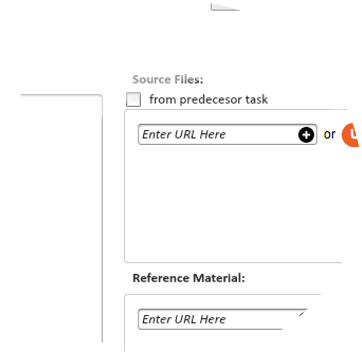Click the black plus icon to add URL
362x362 pixels.
[x=306, y=135]
